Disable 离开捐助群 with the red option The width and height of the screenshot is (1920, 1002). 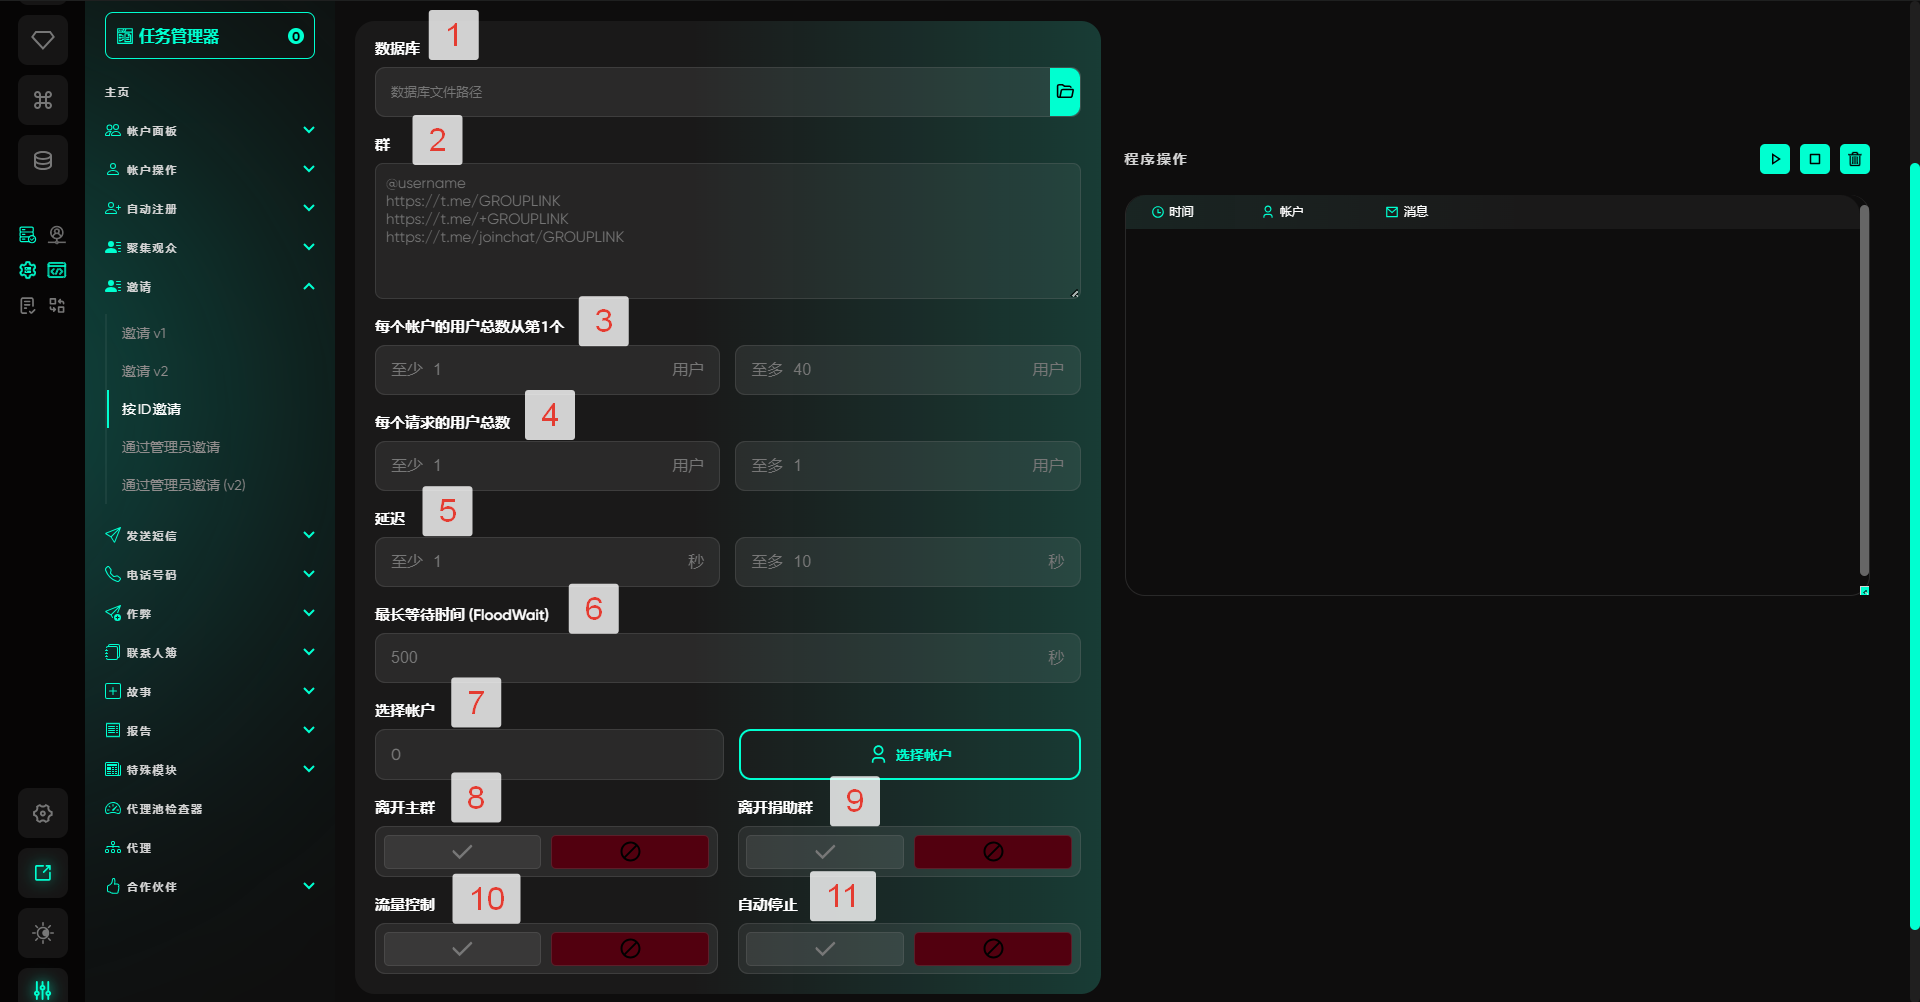[x=992, y=852]
